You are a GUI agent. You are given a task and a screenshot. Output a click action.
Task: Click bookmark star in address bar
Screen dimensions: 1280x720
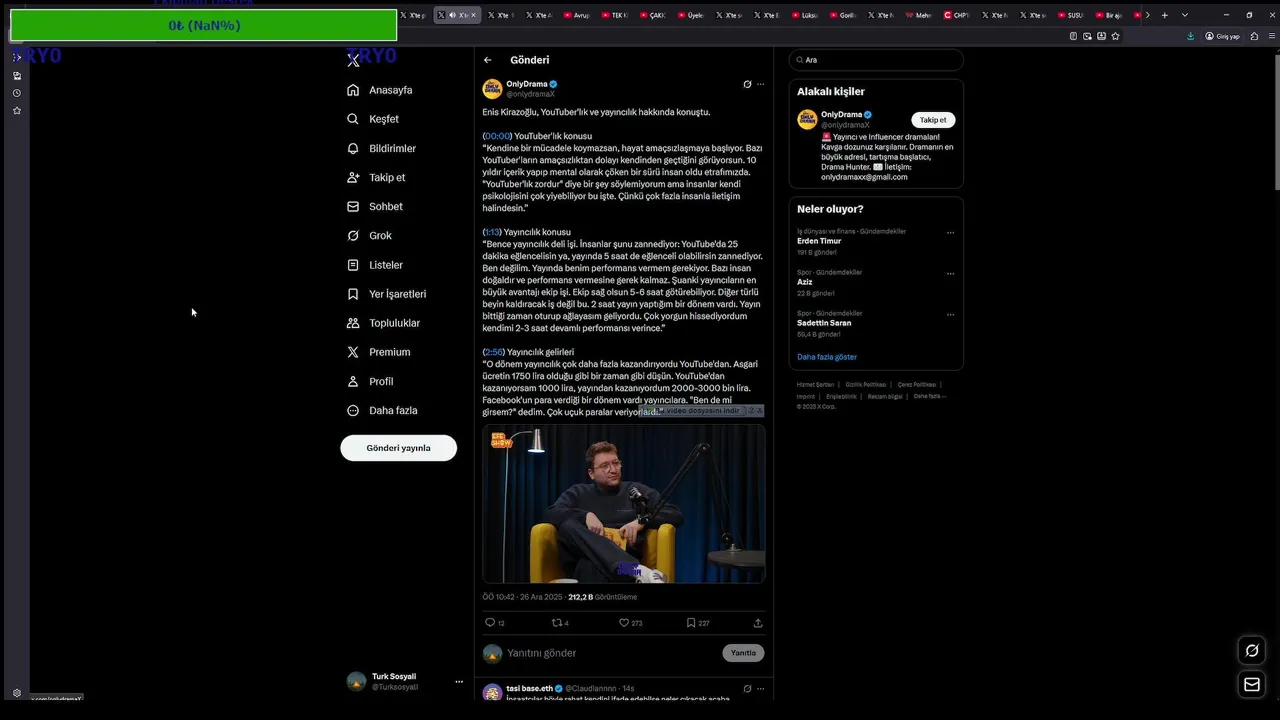tap(1115, 36)
